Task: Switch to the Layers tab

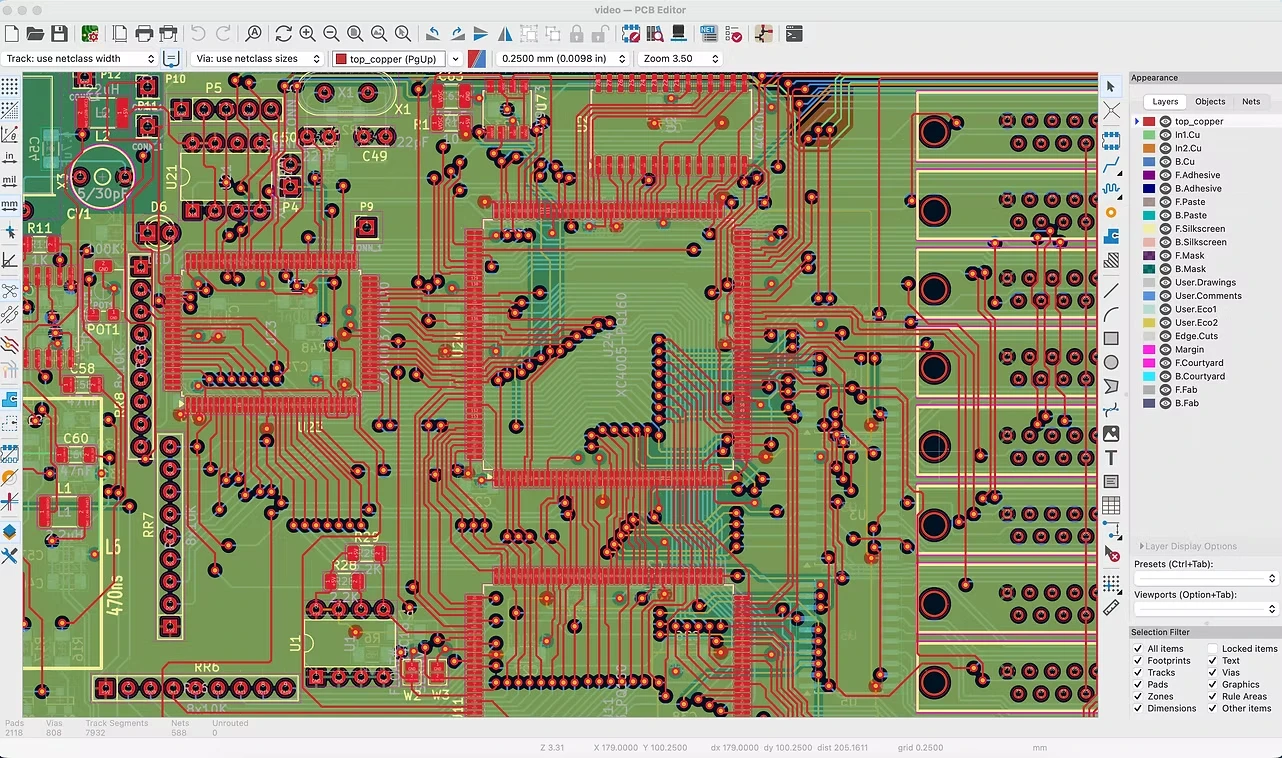Action: (1165, 101)
